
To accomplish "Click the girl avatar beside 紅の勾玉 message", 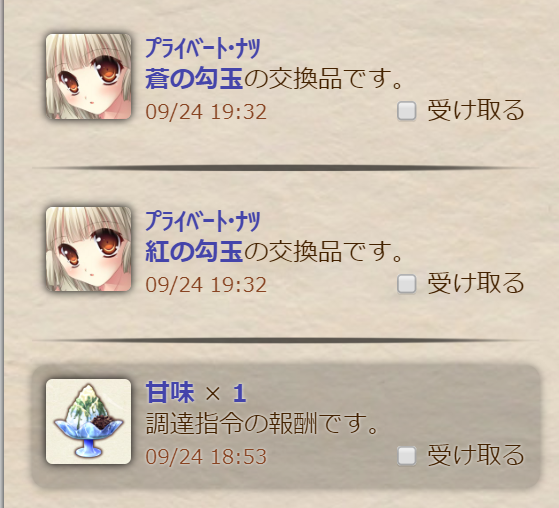I will [88, 249].
